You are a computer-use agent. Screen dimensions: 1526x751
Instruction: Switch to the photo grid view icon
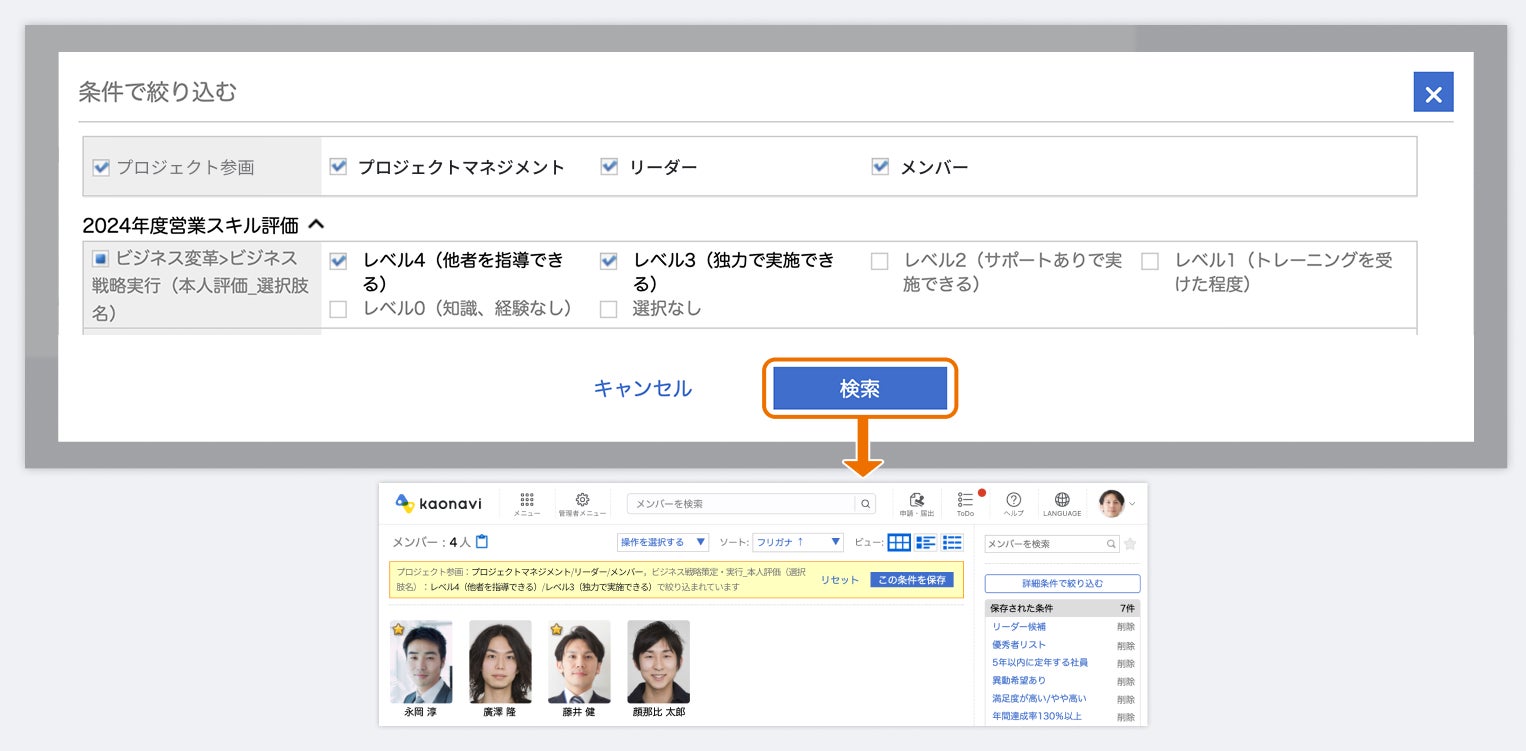(899, 542)
